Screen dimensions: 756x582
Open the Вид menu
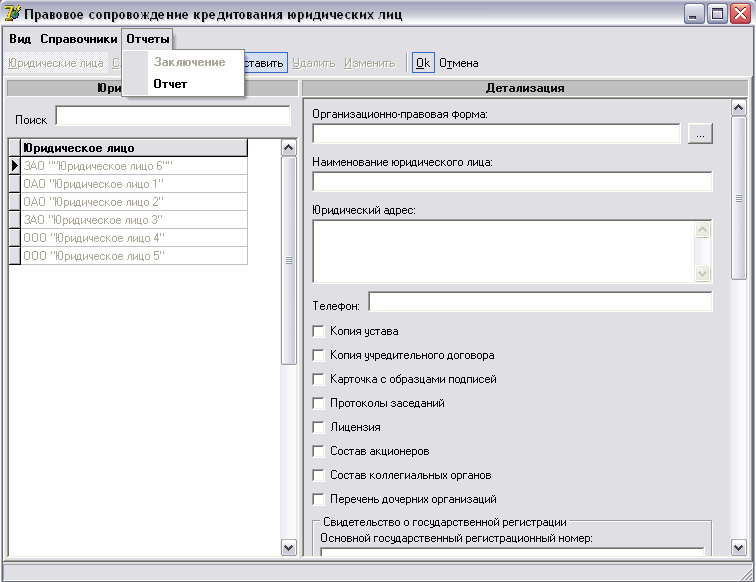point(20,39)
